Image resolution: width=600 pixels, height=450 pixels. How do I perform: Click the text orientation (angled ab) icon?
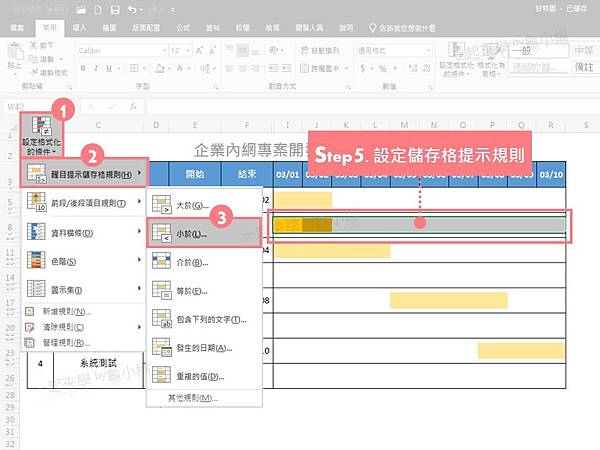tap(274, 50)
